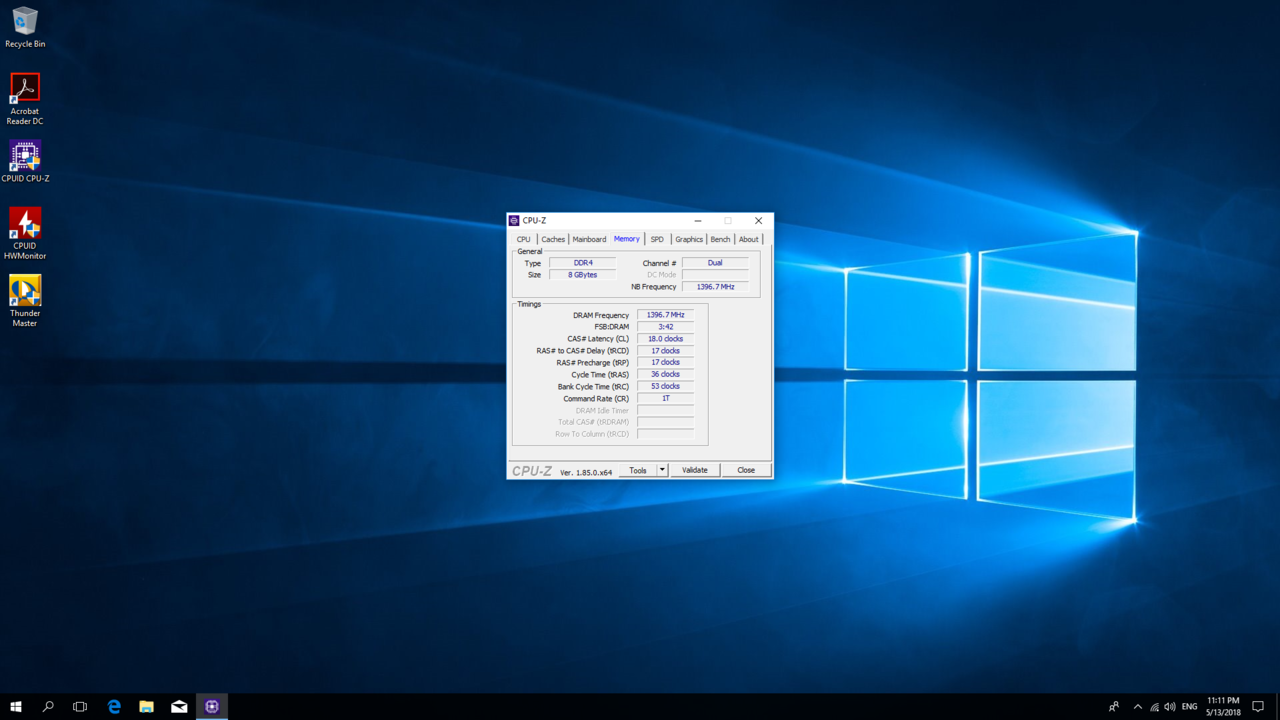Select the Memory tab
The image size is (1280, 720).
click(627, 239)
